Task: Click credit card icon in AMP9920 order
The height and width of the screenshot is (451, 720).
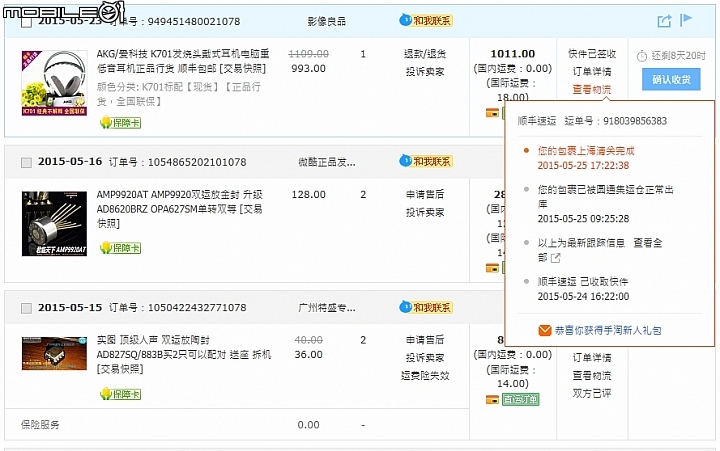Action: [492, 268]
